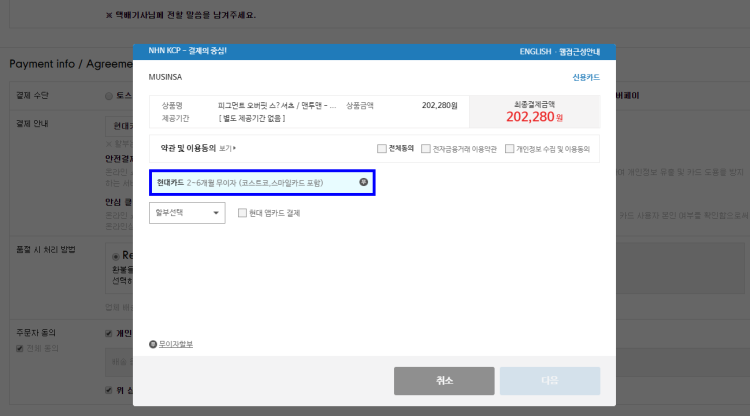
Task: Select the 신용카드 tab link
Action: tap(586, 76)
